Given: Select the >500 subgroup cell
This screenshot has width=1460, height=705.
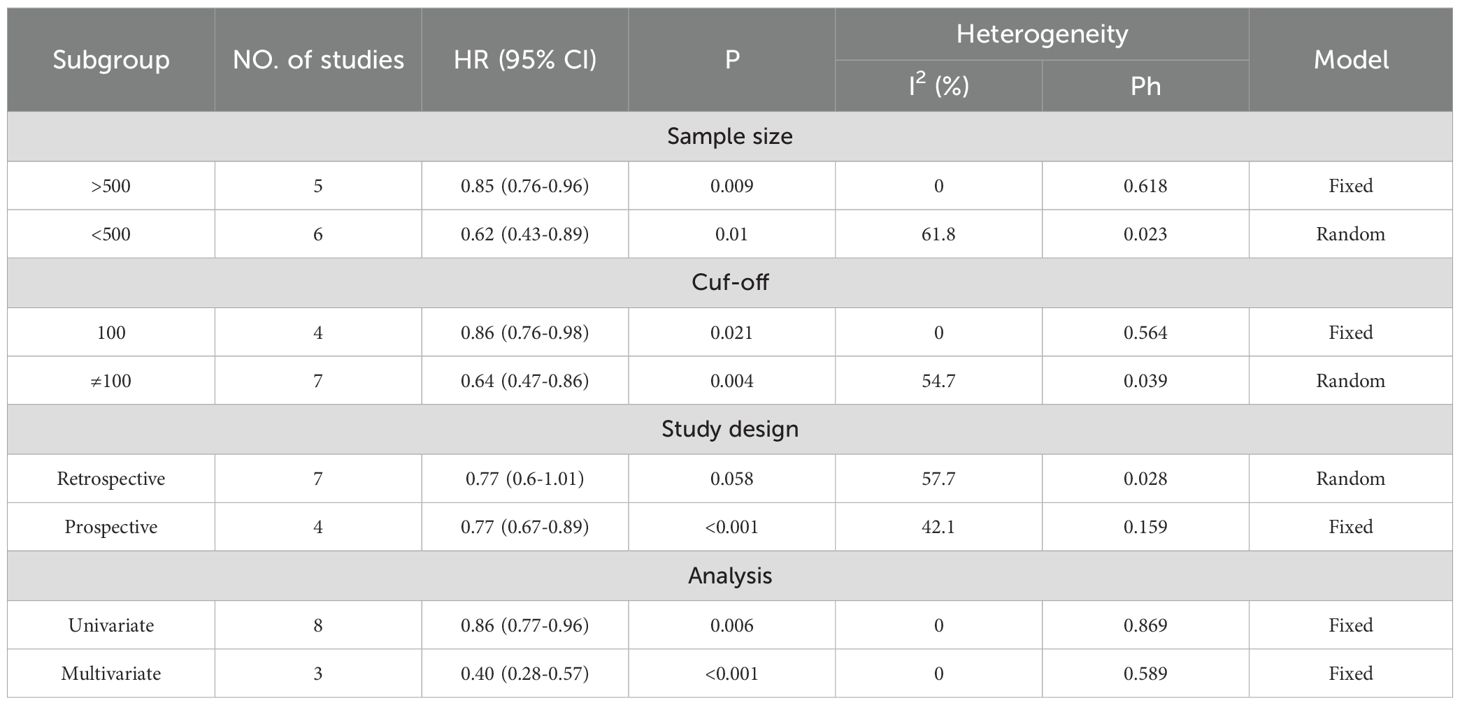Looking at the screenshot, I should [111, 185].
